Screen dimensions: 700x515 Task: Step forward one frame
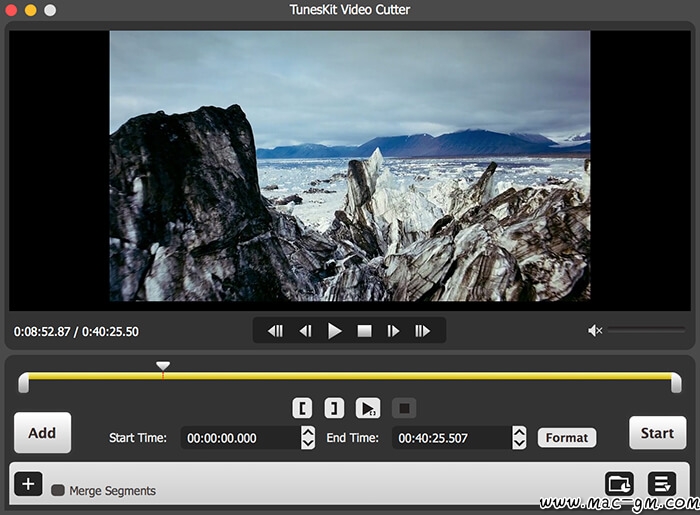coord(394,331)
